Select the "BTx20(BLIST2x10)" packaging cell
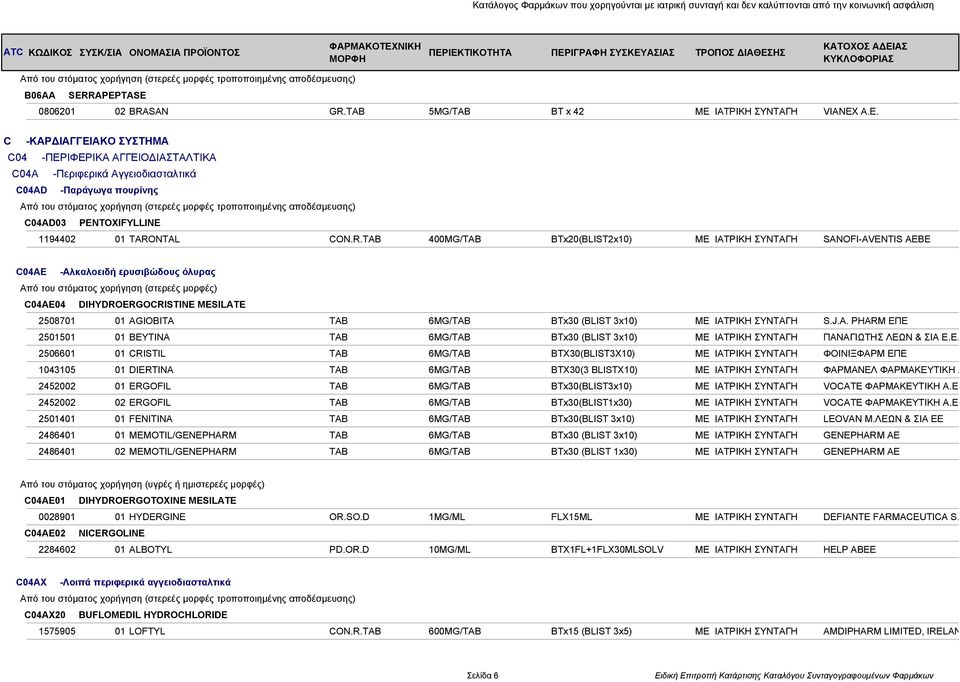The width and height of the screenshot is (960, 682). (591, 239)
